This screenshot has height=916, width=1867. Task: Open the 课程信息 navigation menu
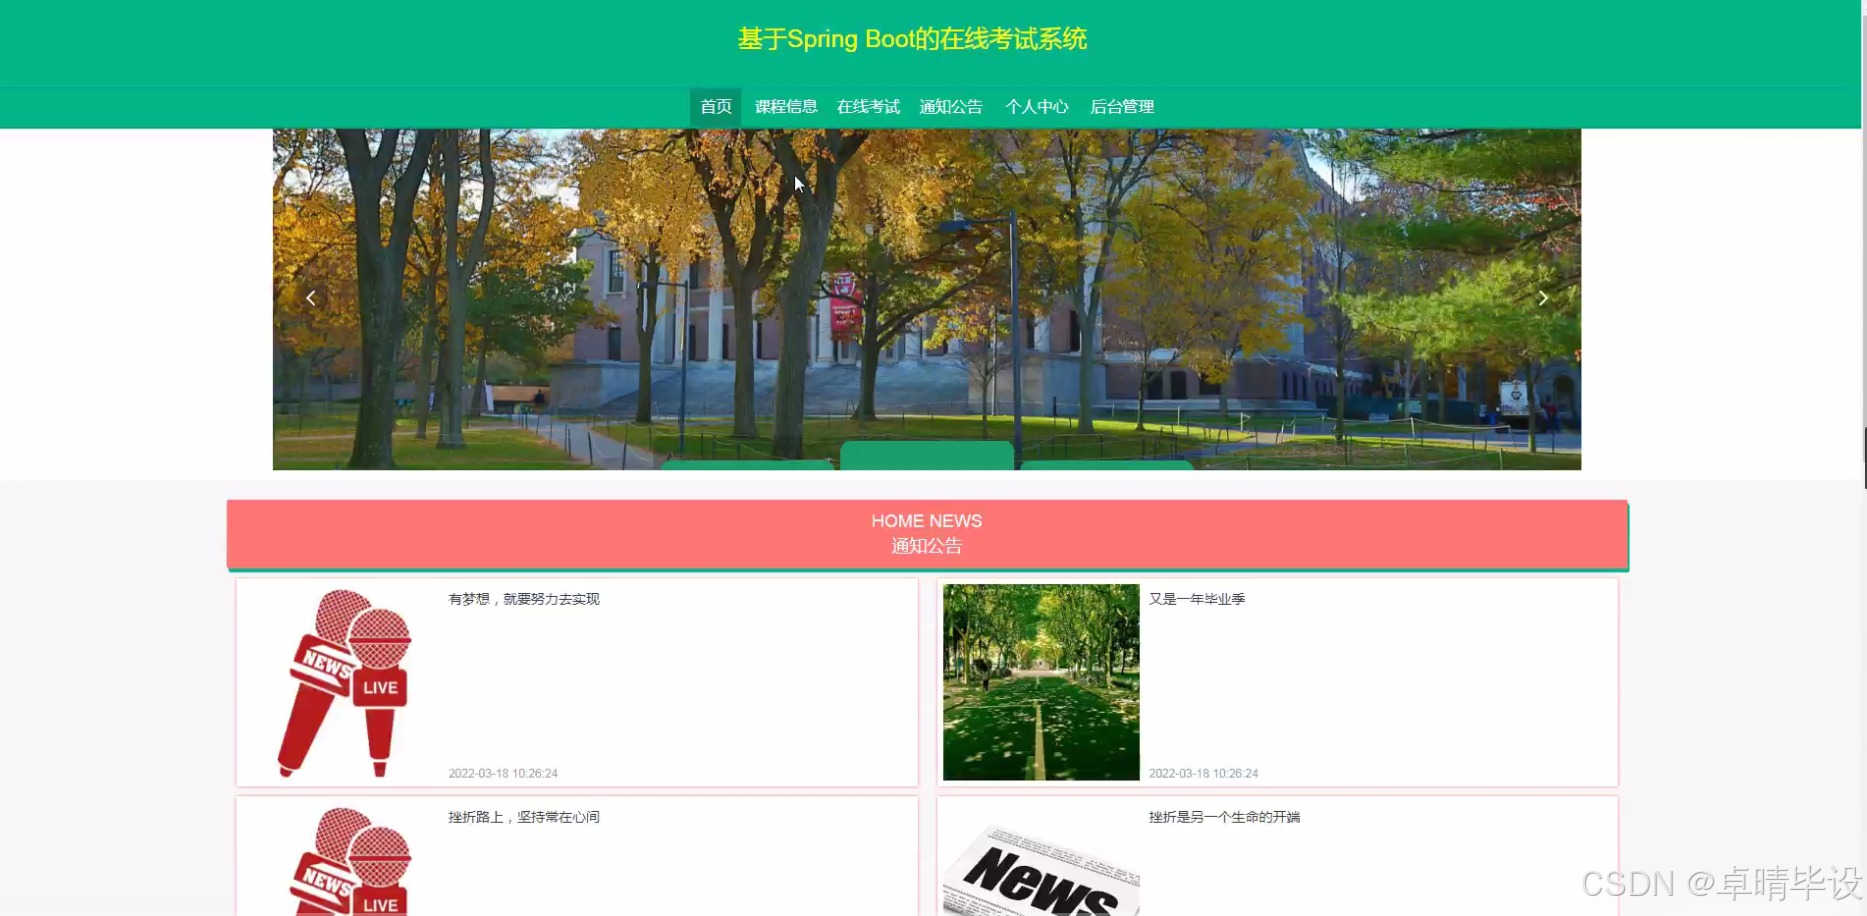[x=785, y=106]
